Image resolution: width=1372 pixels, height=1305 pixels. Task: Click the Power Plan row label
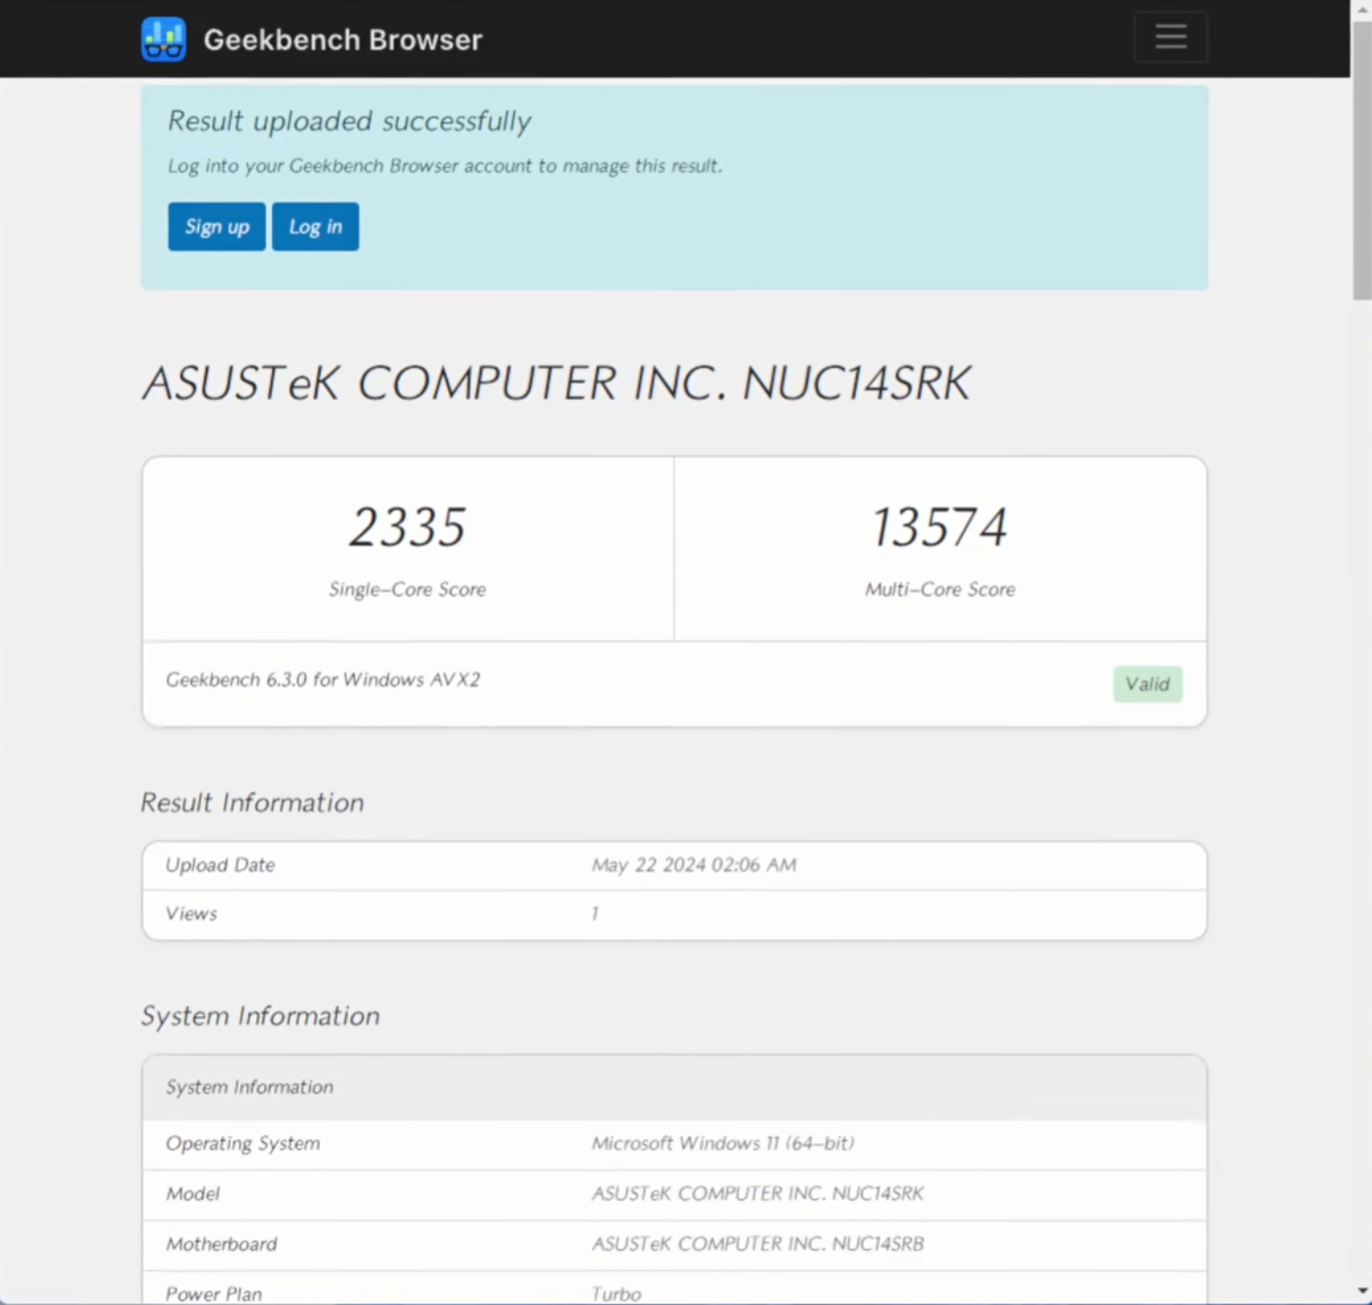point(214,1294)
